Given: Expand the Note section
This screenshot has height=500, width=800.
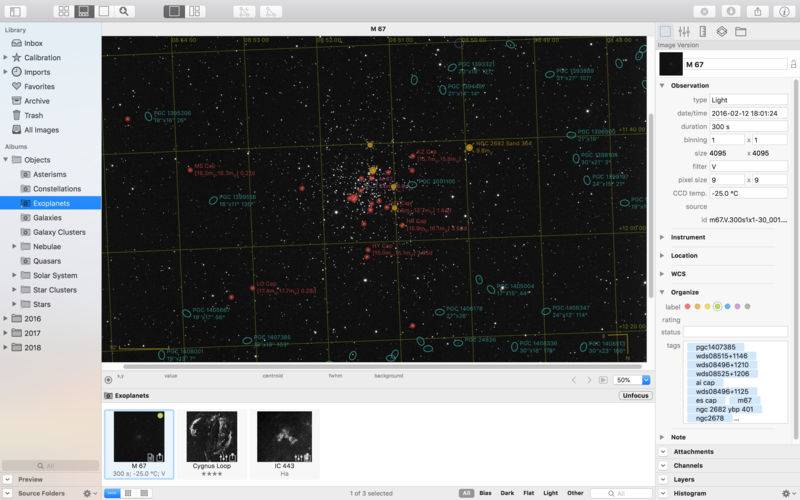Looking at the screenshot, I should [662, 437].
